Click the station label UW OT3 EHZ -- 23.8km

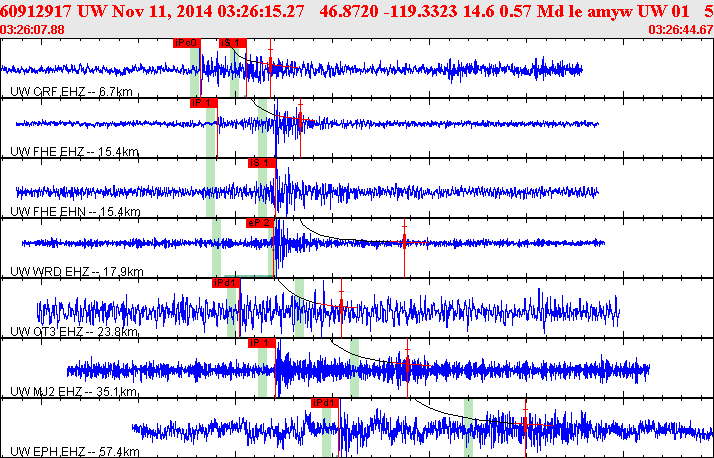pos(74,331)
